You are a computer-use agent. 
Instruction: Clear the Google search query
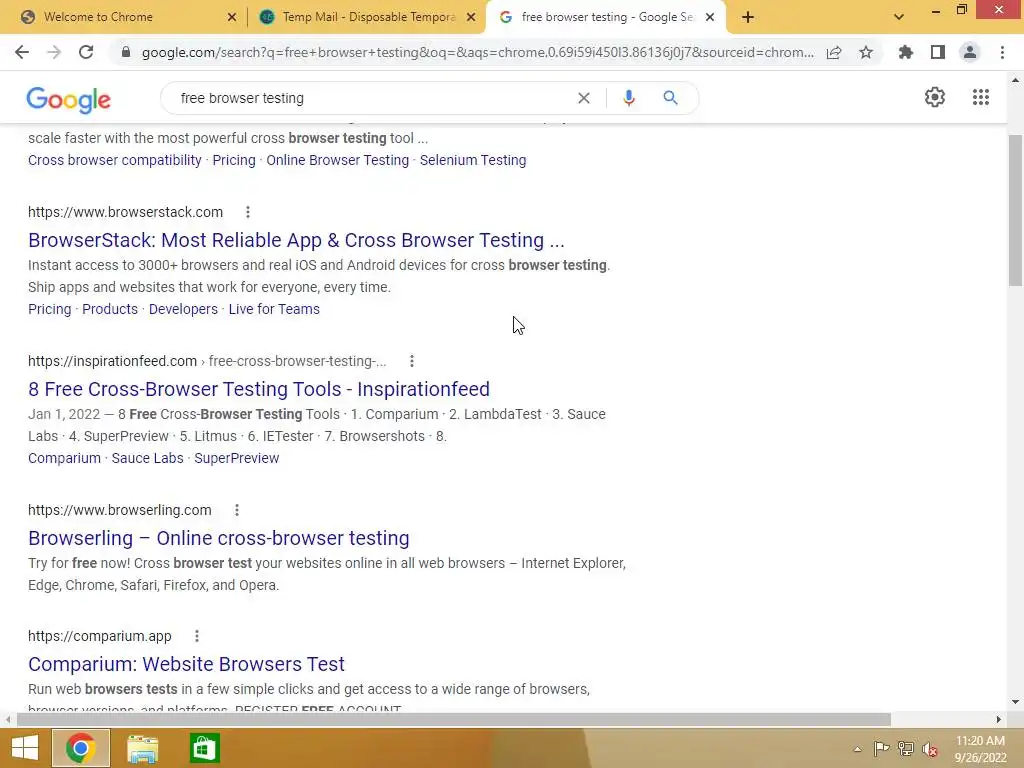click(584, 98)
